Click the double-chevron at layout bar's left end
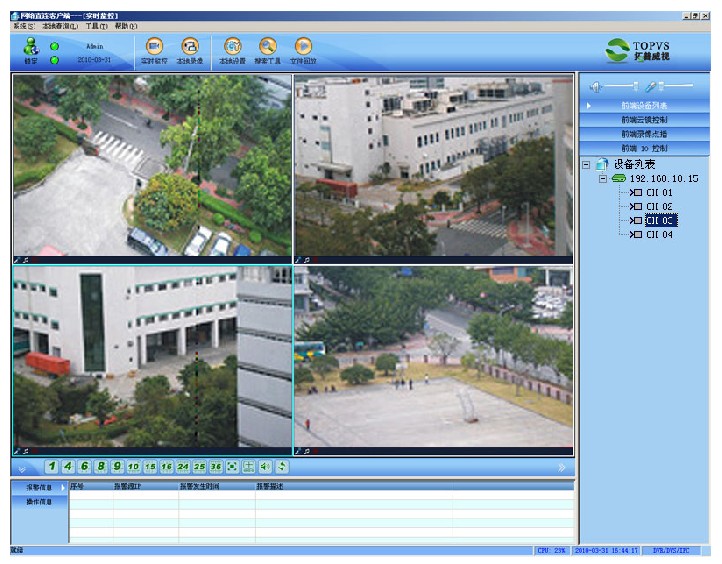Screen dimensions: 722x564 pyautogui.click(x=23, y=467)
